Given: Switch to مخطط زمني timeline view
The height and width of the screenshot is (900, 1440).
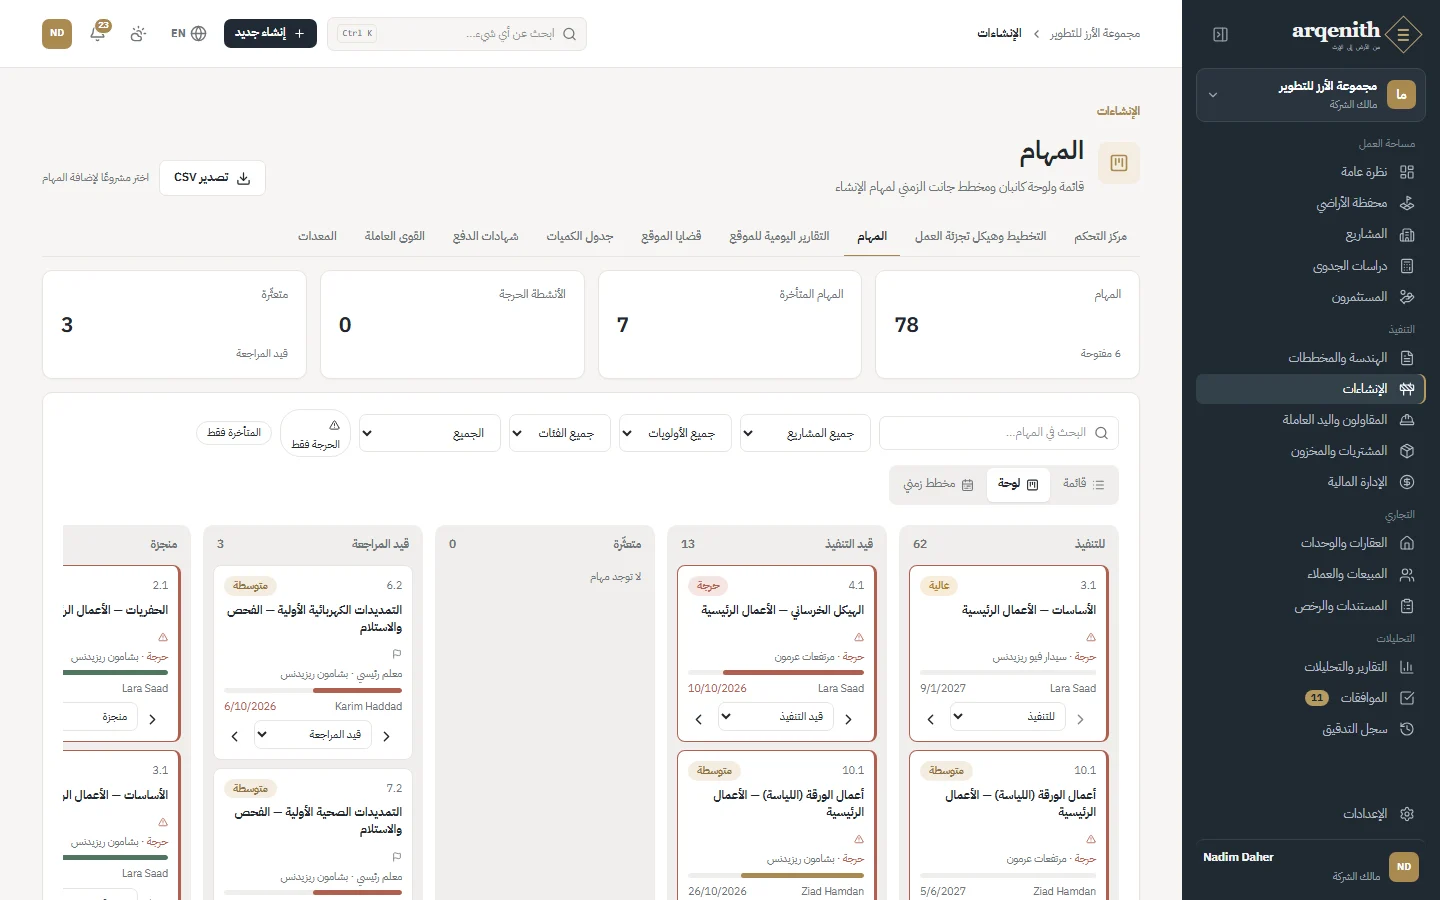Looking at the screenshot, I should [938, 484].
